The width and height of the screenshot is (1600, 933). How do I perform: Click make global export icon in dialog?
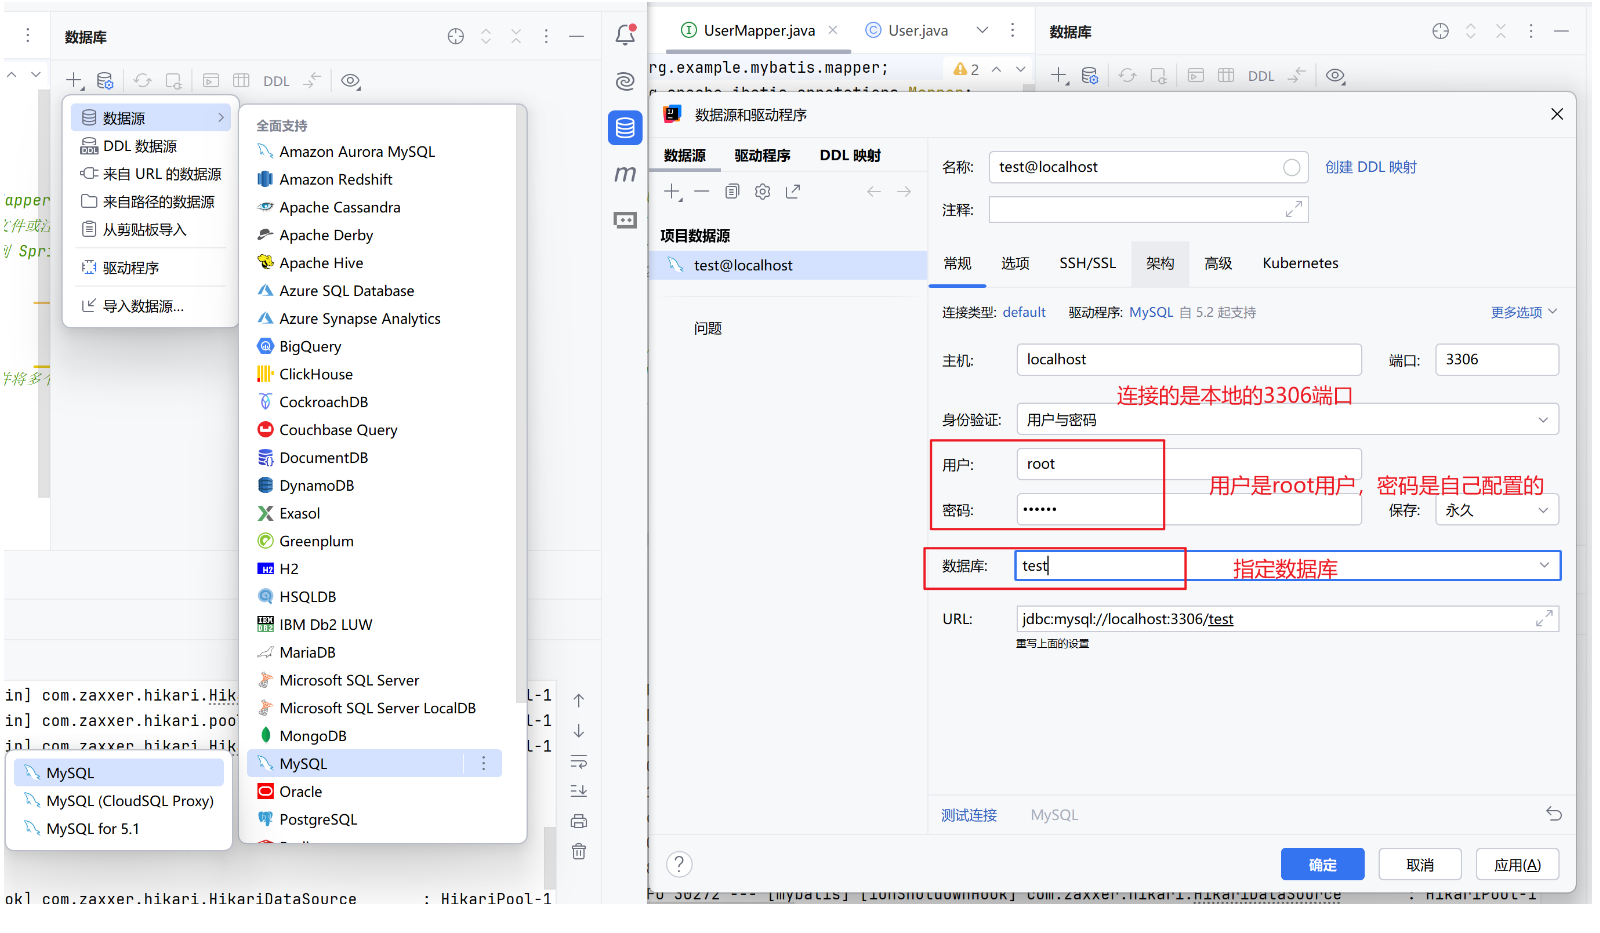pyautogui.click(x=793, y=191)
